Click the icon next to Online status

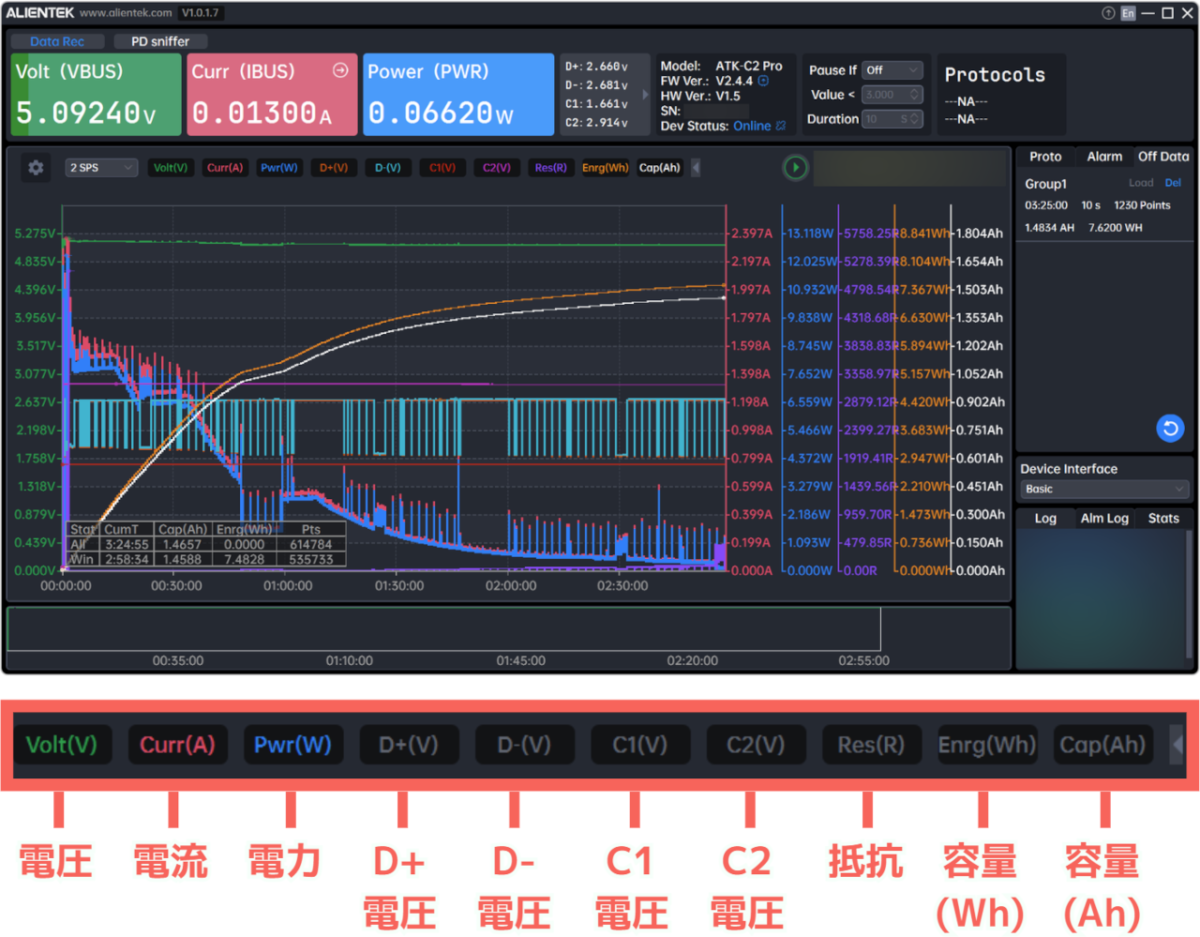pos(781,126)
